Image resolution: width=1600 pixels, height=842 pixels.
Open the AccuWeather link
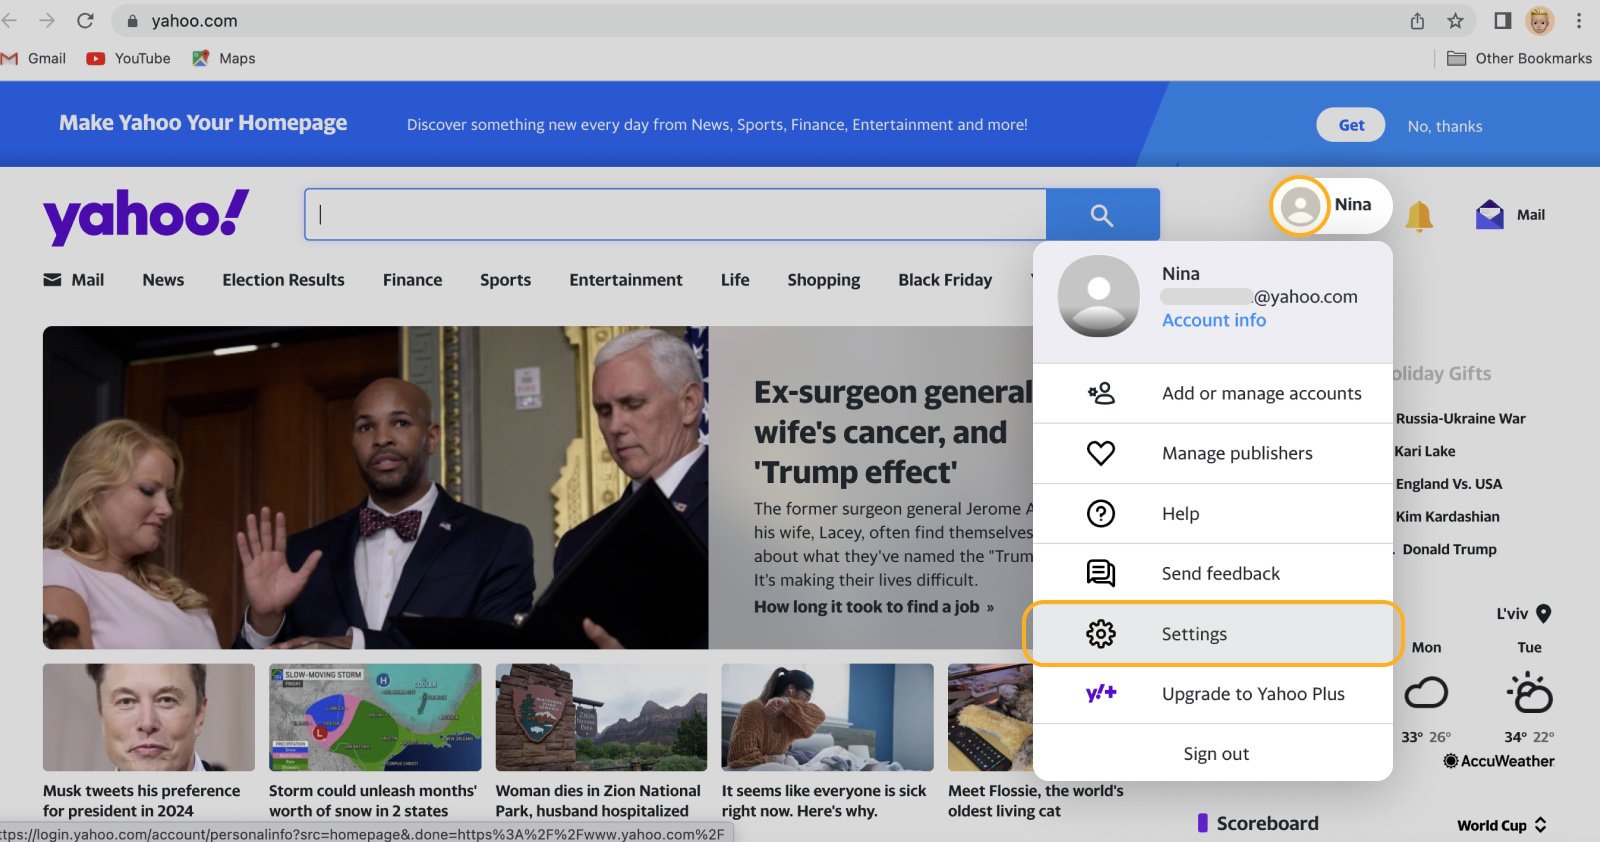coord(1499,761)
